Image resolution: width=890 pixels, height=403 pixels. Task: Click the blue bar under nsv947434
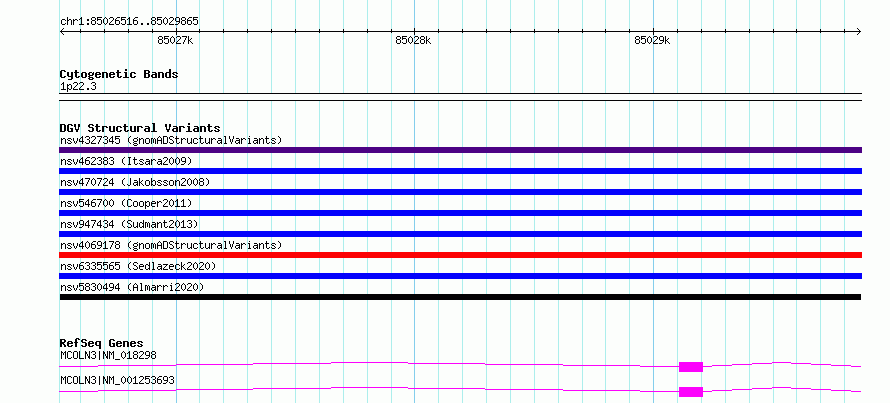(460, 234)
